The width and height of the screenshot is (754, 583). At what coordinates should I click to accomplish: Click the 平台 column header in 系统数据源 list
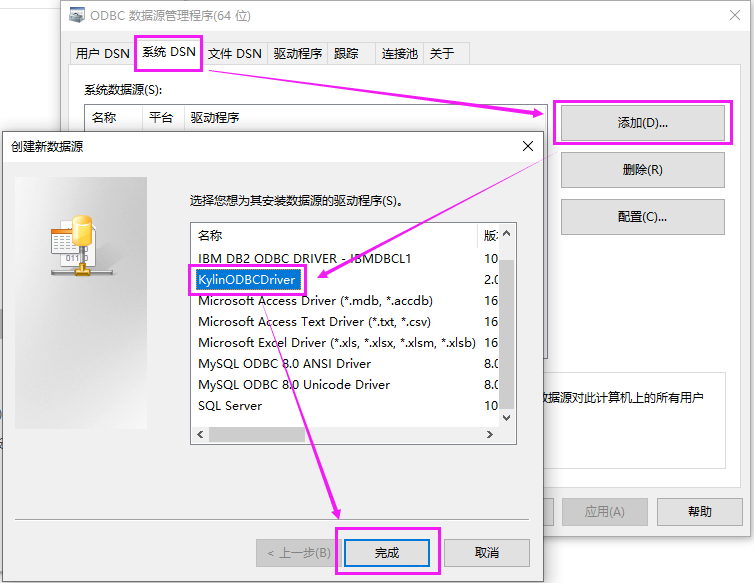(x=161, y=118)
